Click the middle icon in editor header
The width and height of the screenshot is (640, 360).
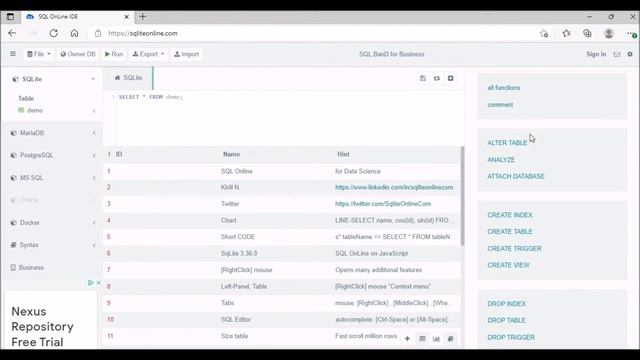[437, 78]
